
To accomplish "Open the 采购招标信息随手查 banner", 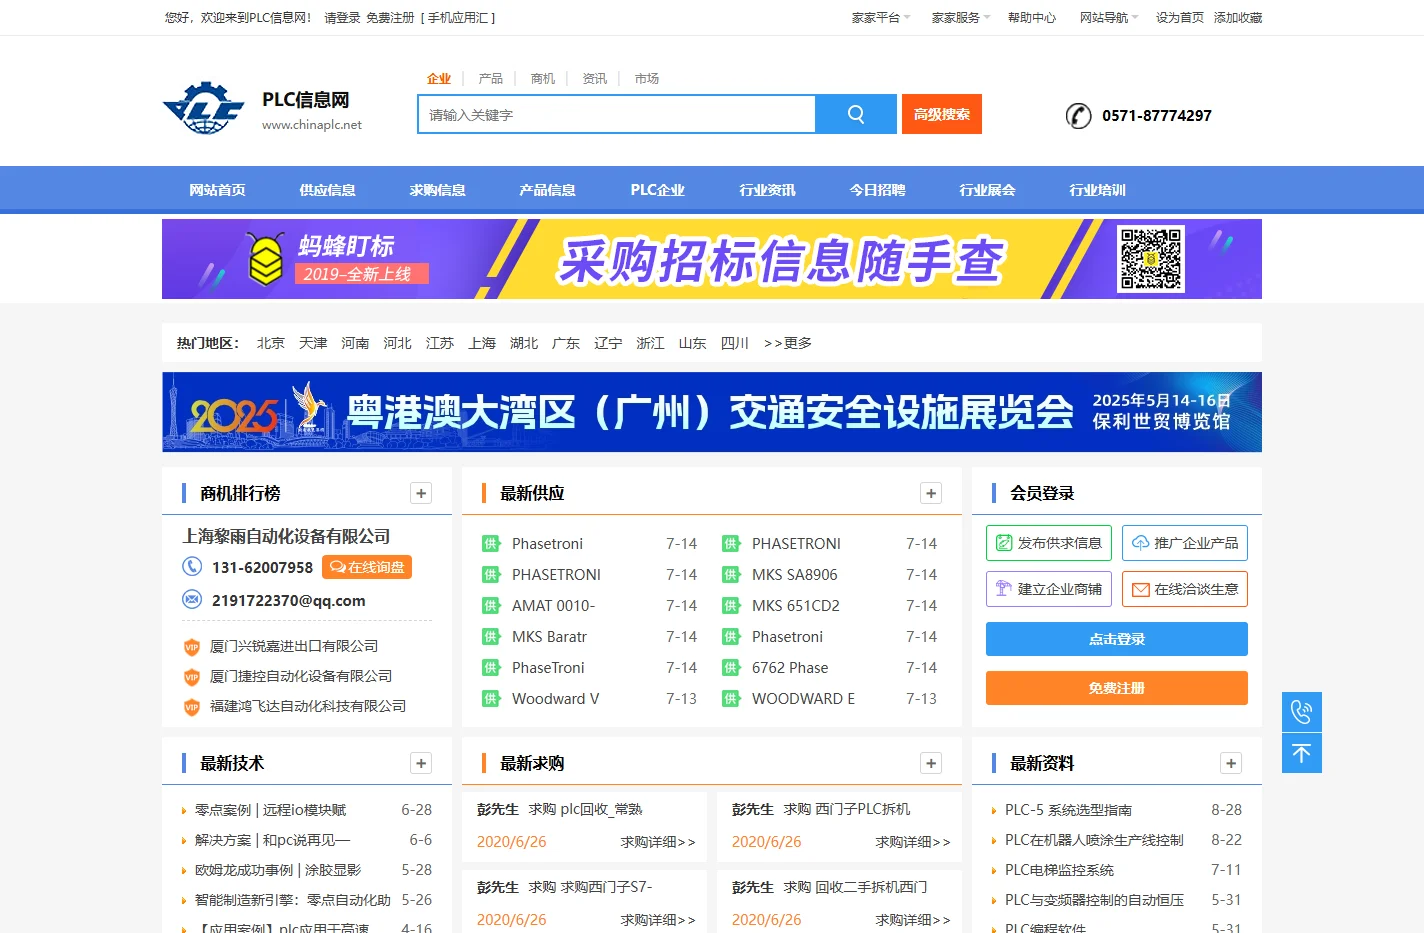I will pos(712,259).
